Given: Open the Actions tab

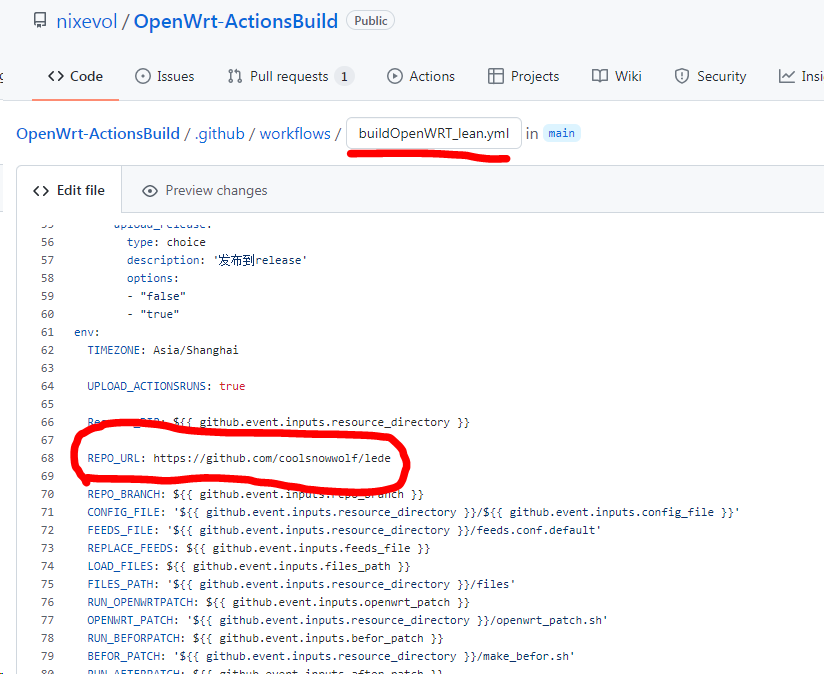Looking at the screenshot, I should 421,76.
